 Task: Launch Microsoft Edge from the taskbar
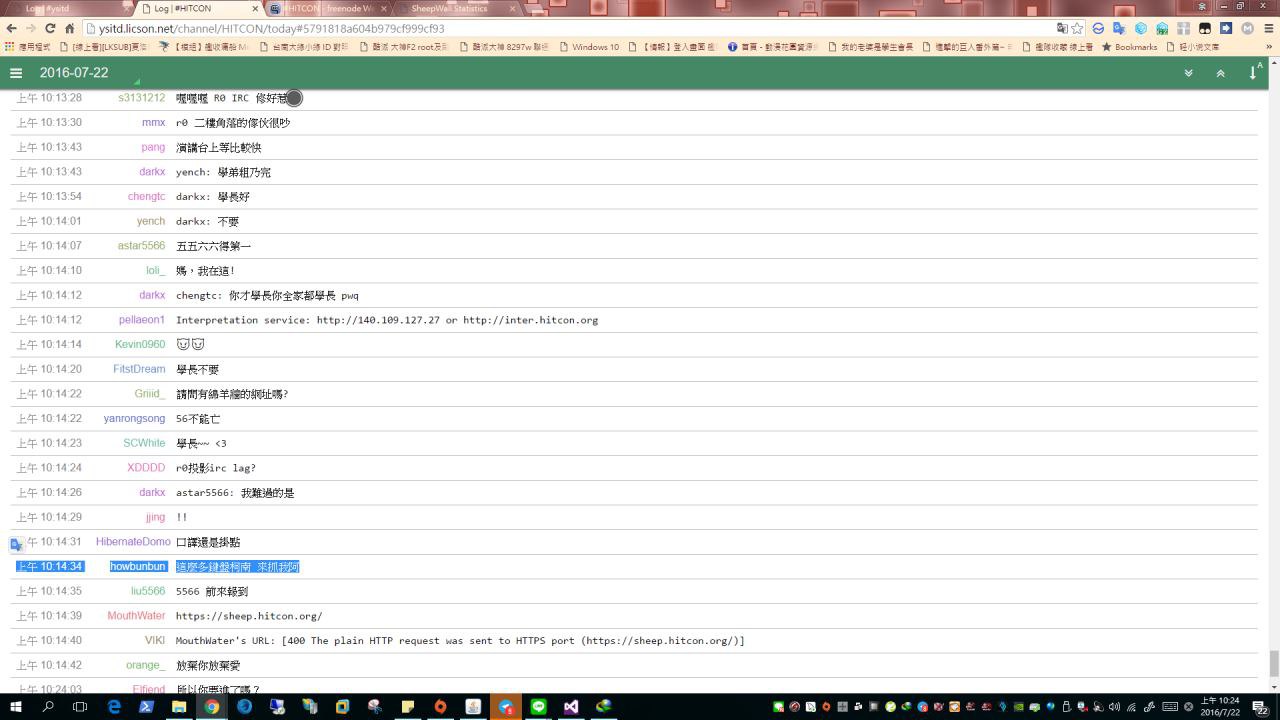114,707
